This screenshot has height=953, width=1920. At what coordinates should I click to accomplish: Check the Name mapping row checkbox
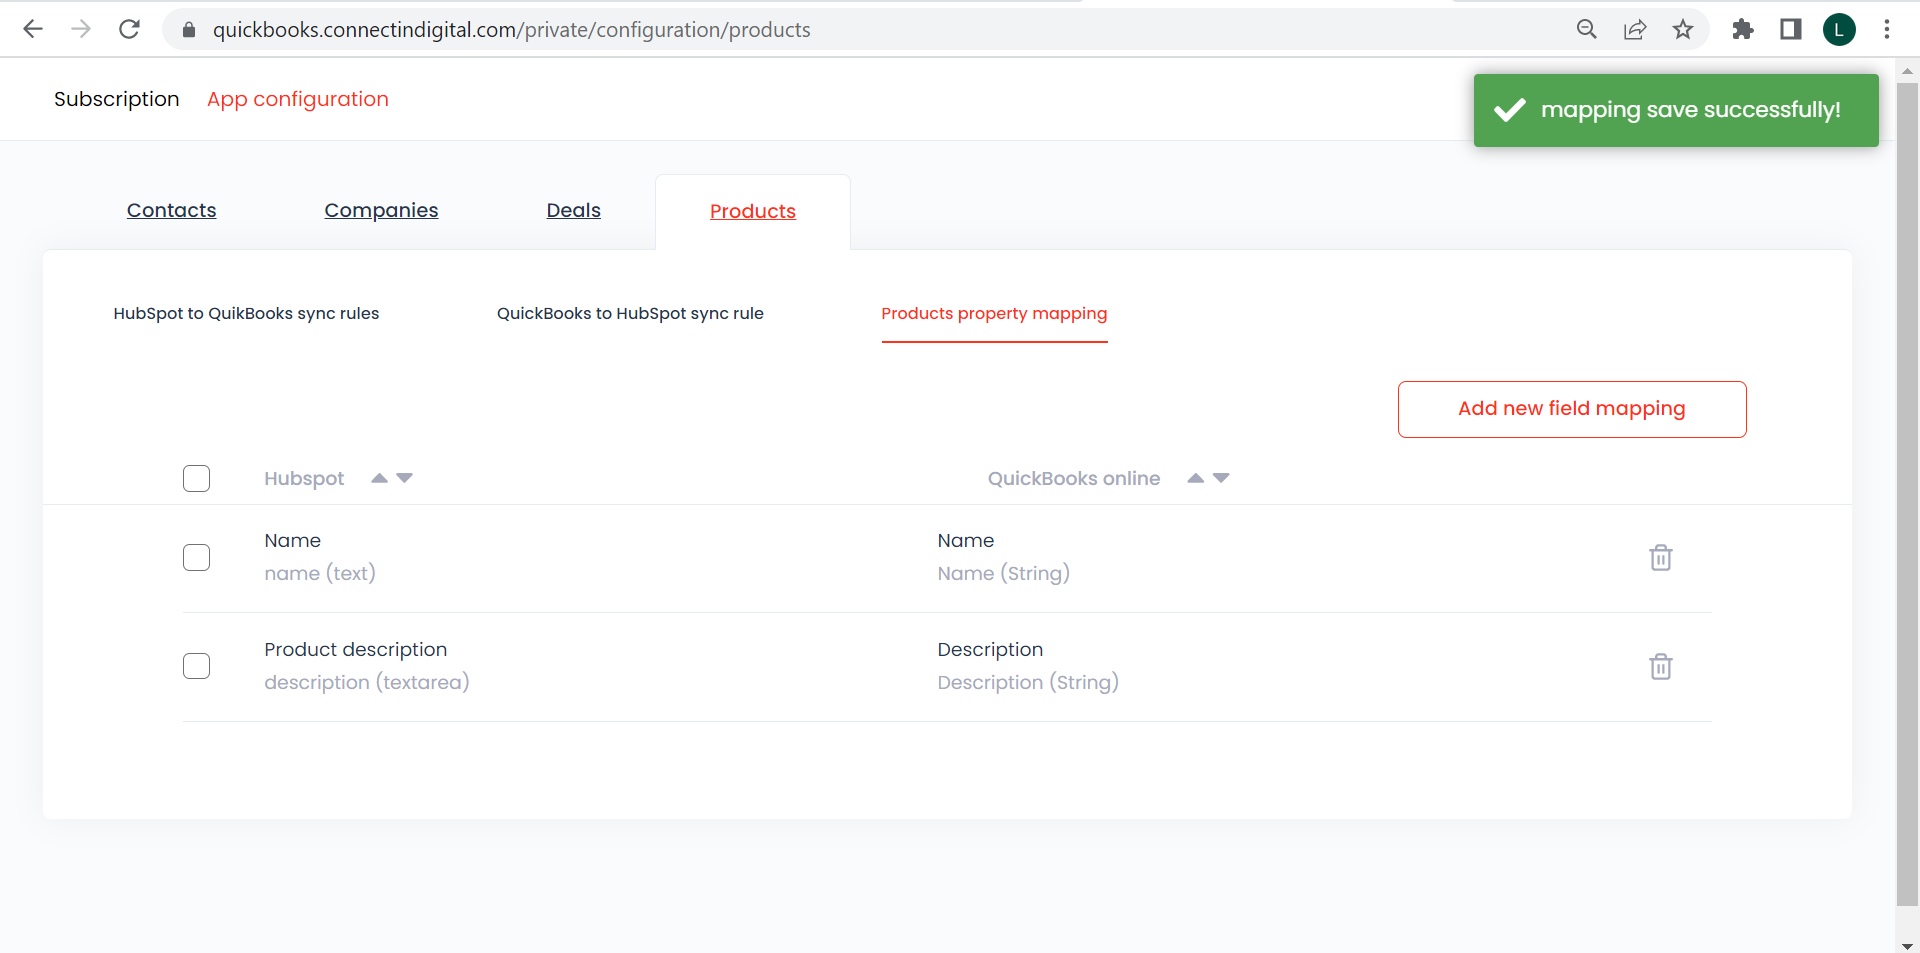pyautogui.click(x=197, y=557)
